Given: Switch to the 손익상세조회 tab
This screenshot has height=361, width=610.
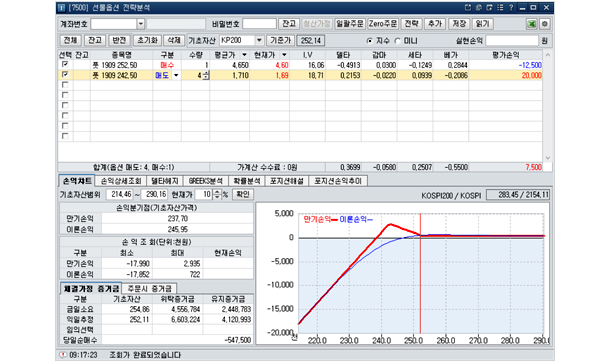Looking at the screenshot, I should pos(121,181).
